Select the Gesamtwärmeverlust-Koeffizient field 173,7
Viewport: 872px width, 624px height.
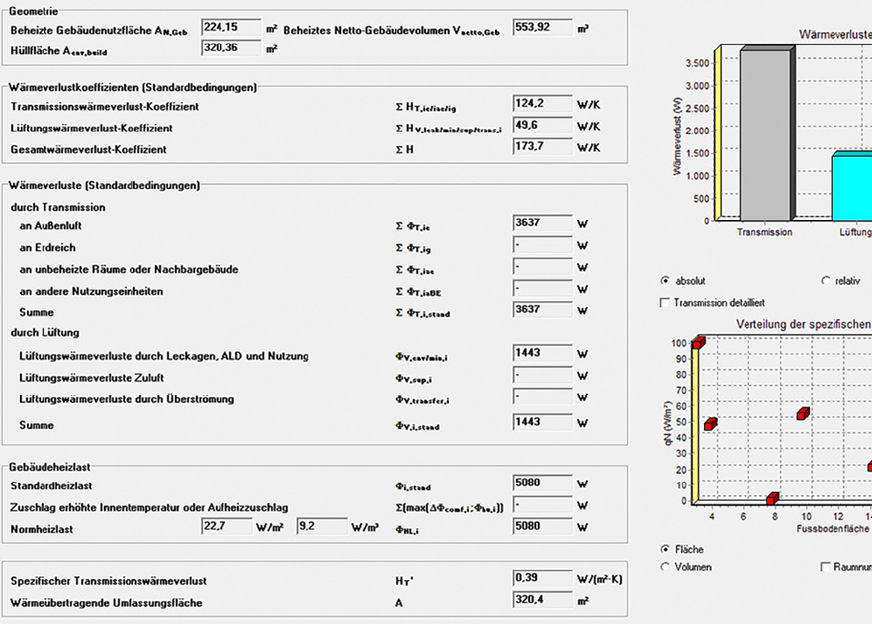click(542, 148)
